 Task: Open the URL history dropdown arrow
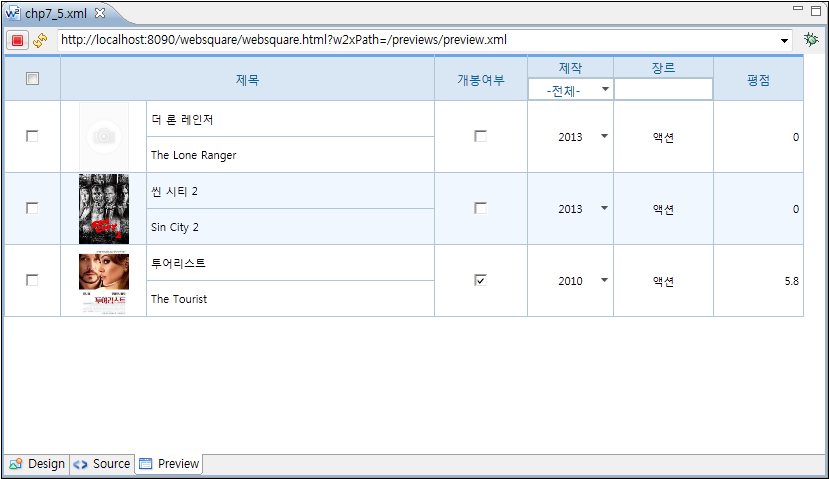coord(785,40)
